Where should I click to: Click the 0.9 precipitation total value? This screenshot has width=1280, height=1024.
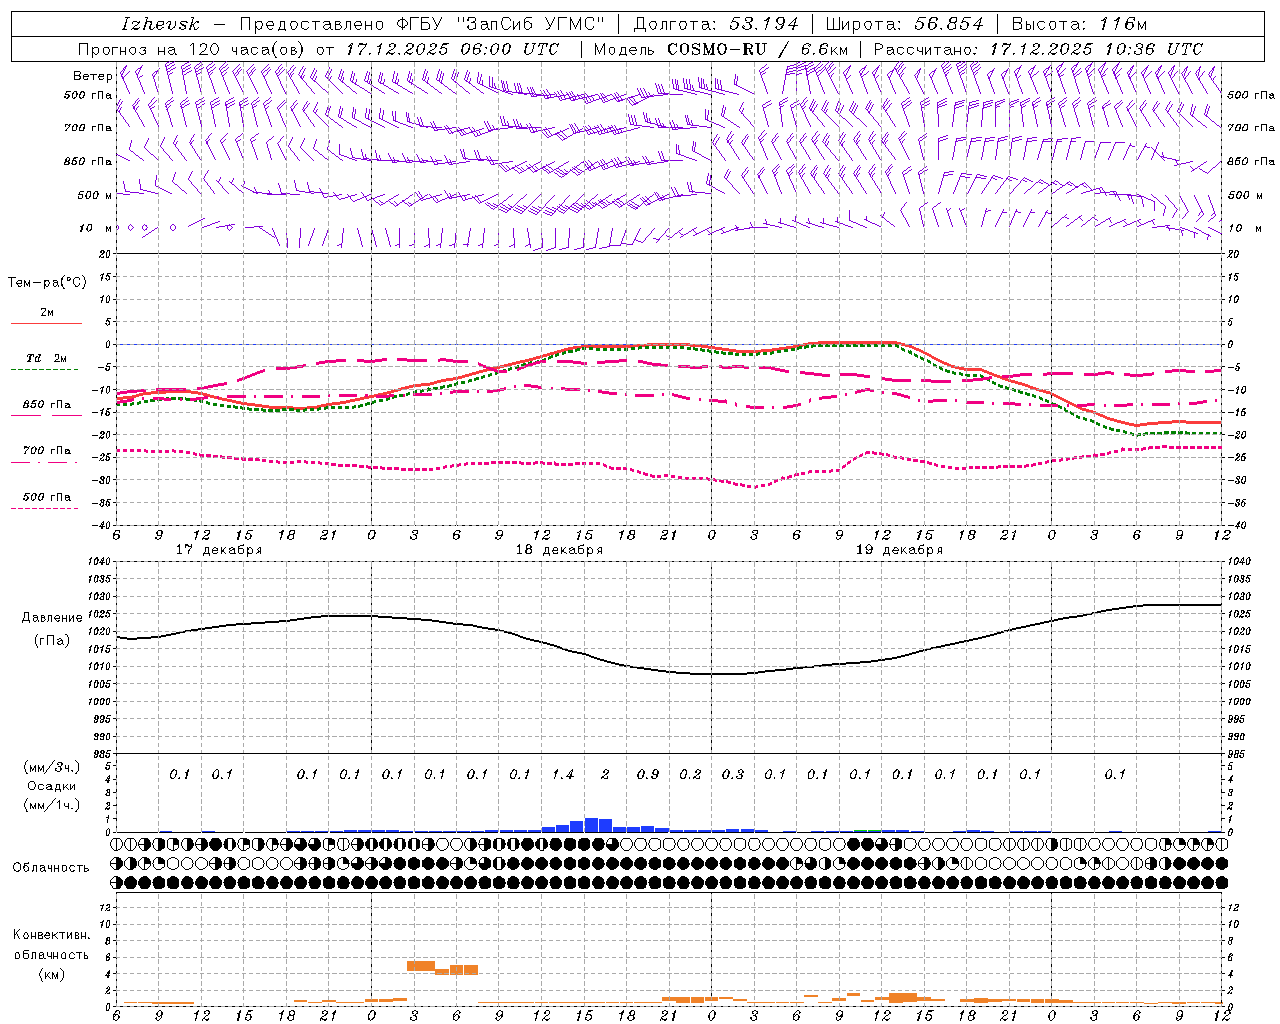648,774
